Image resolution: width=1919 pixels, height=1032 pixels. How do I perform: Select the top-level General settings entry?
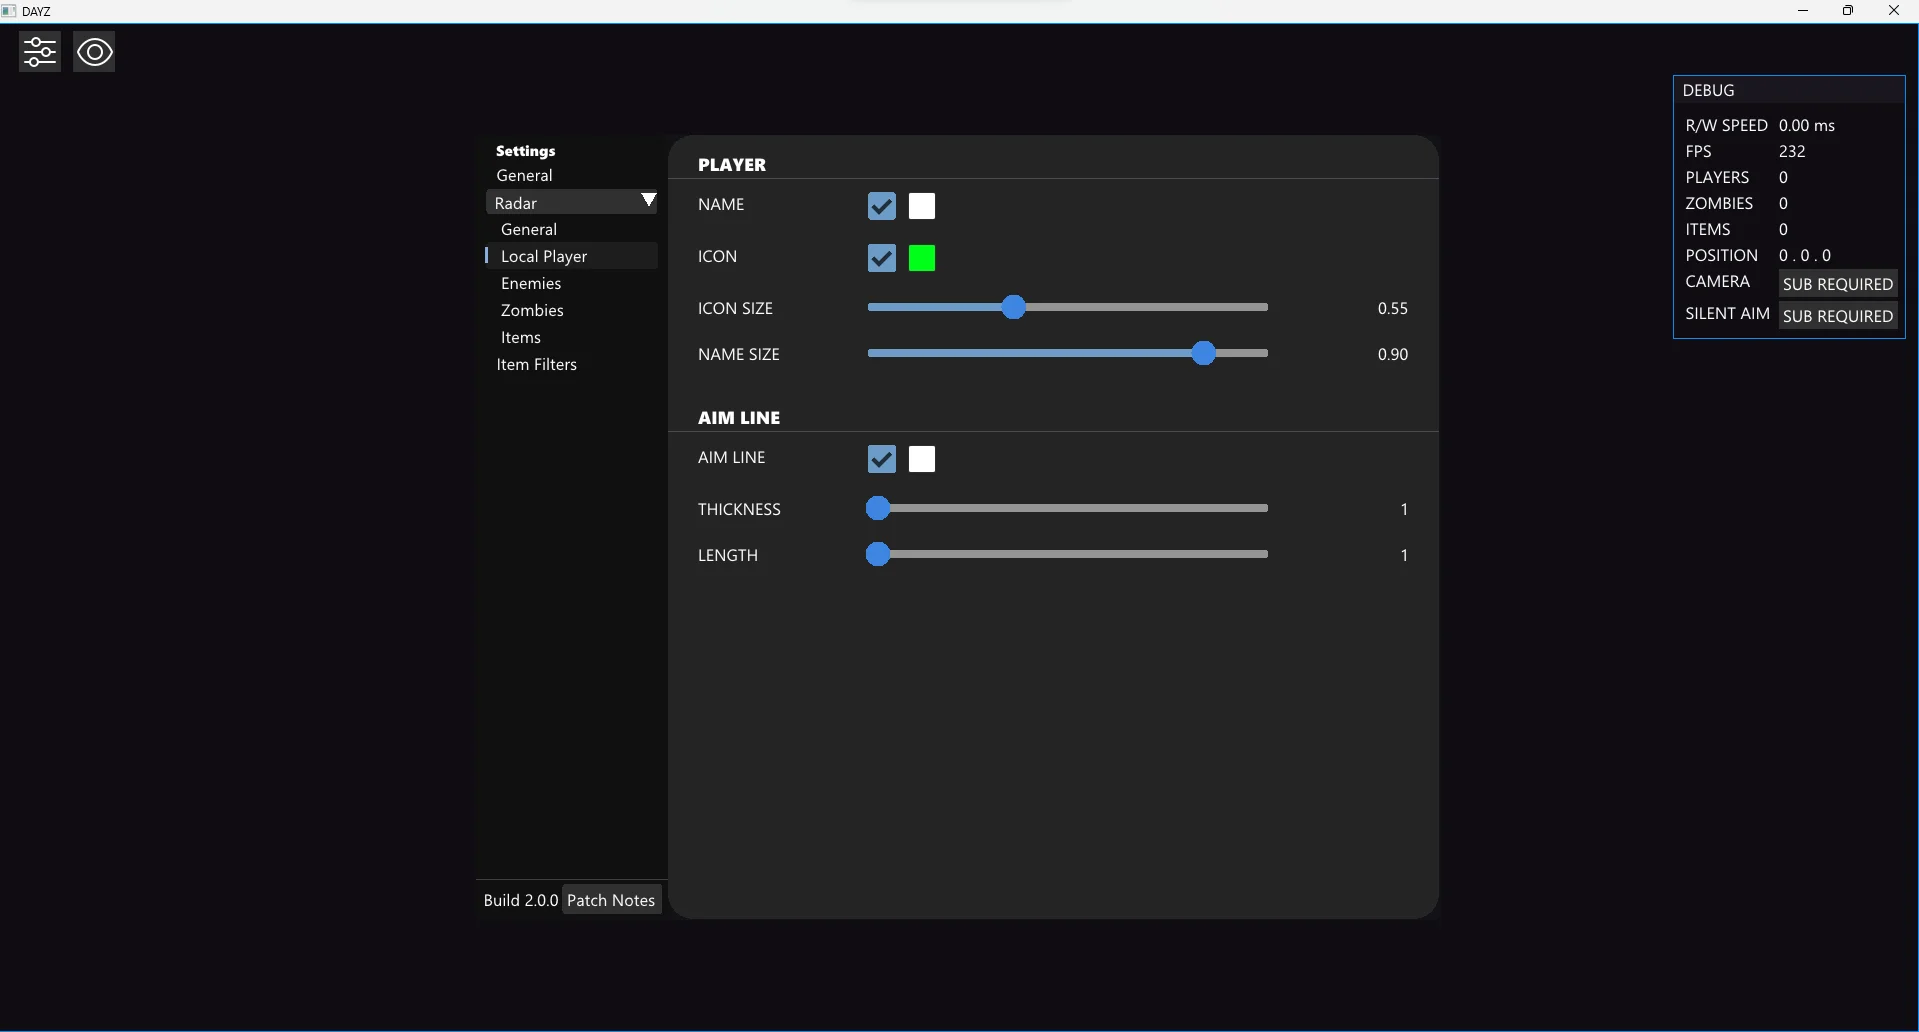click(524, 175)
